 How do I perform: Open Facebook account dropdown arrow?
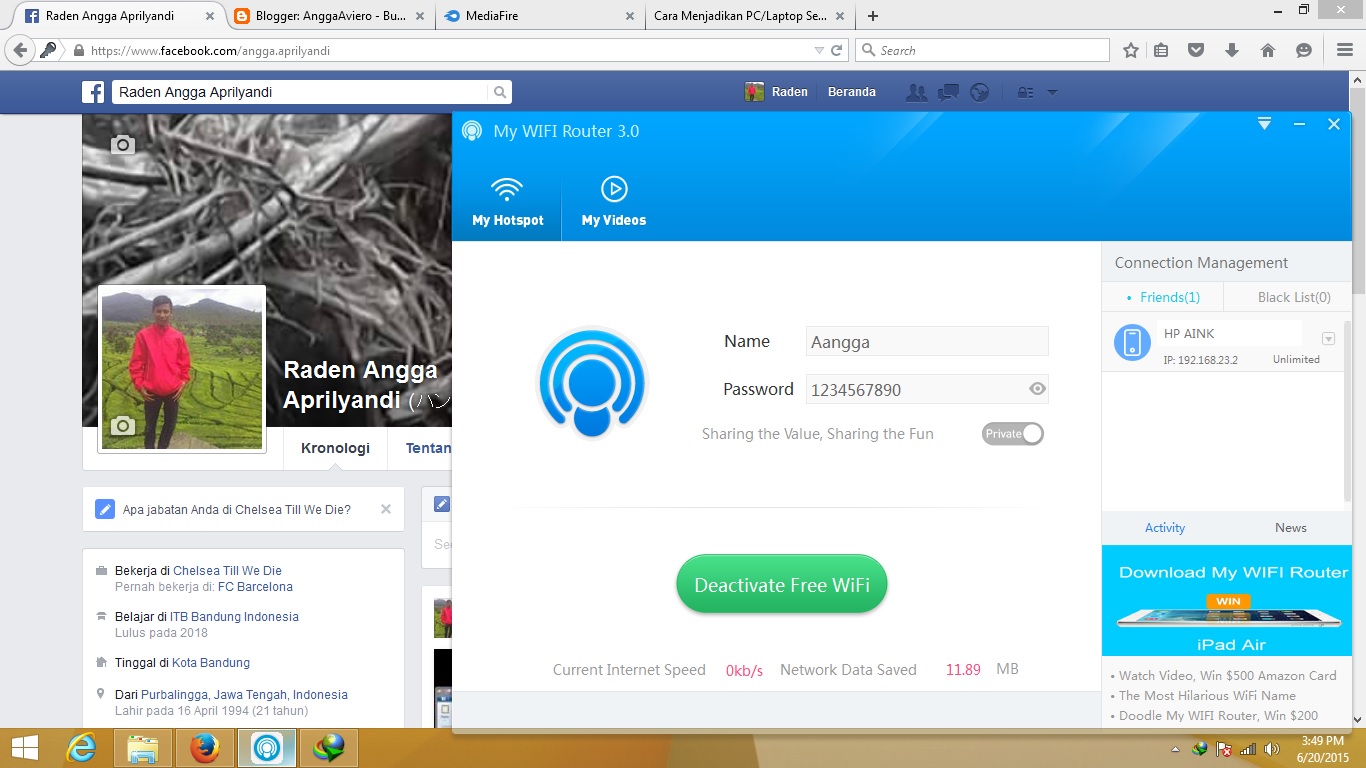(1052, 92)
